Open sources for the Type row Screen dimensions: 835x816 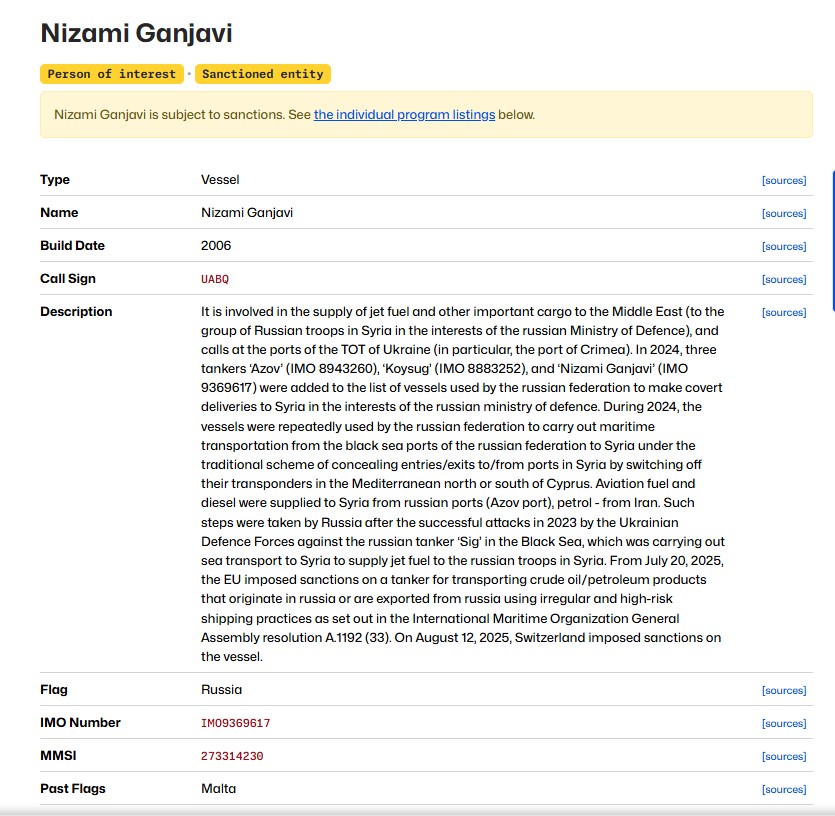[x=783, y=181]
